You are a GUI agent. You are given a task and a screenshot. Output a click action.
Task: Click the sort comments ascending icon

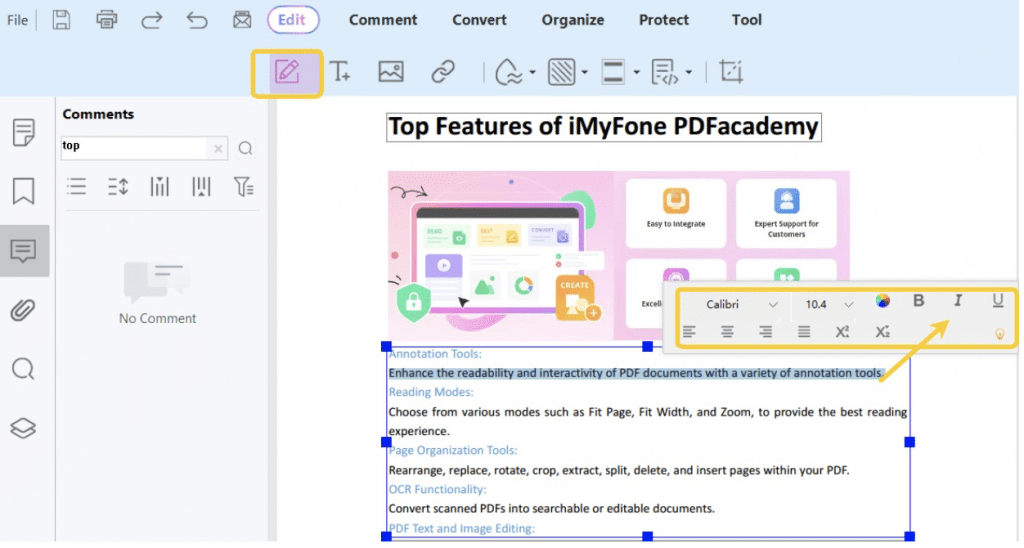(x=159, y=187)
